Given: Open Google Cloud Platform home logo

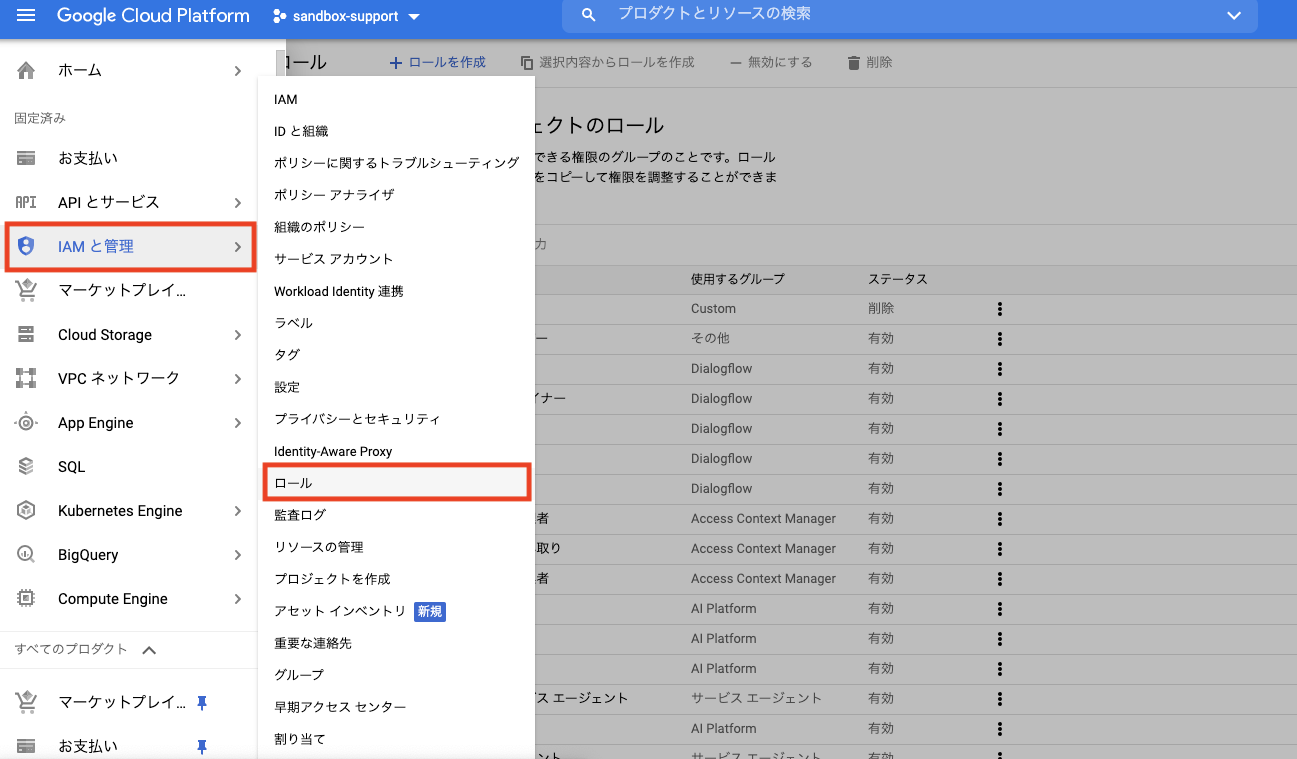Looking at the screenshot, I should (x=153, y=16).
